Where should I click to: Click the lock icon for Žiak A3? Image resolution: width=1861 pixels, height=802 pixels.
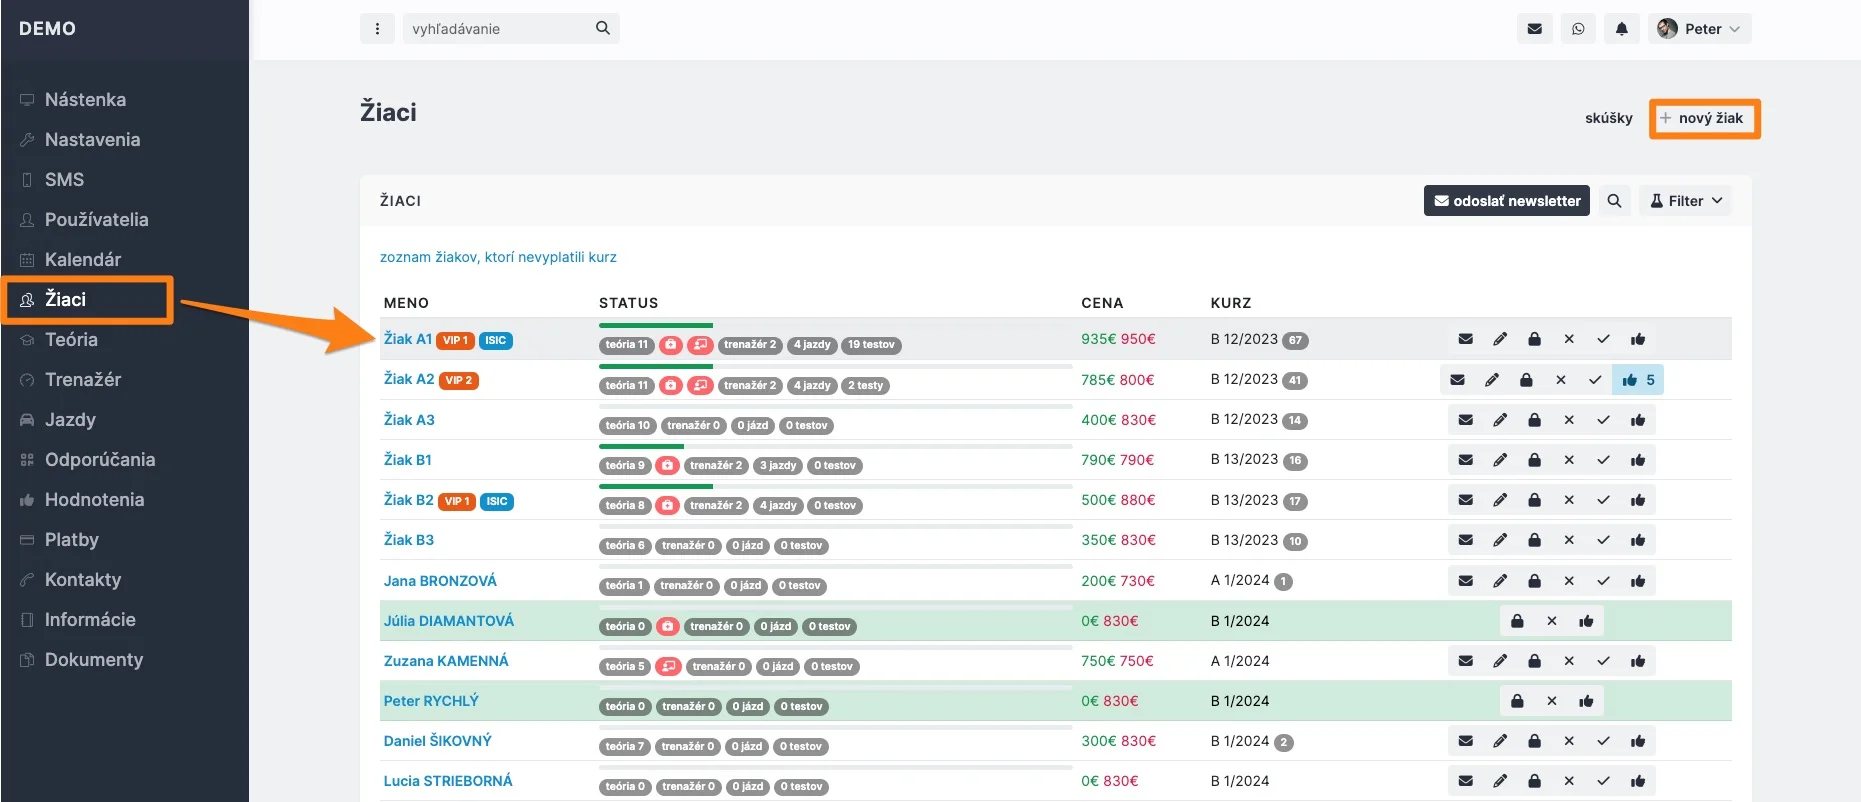pyautogui.click(x=1534, y=420)
